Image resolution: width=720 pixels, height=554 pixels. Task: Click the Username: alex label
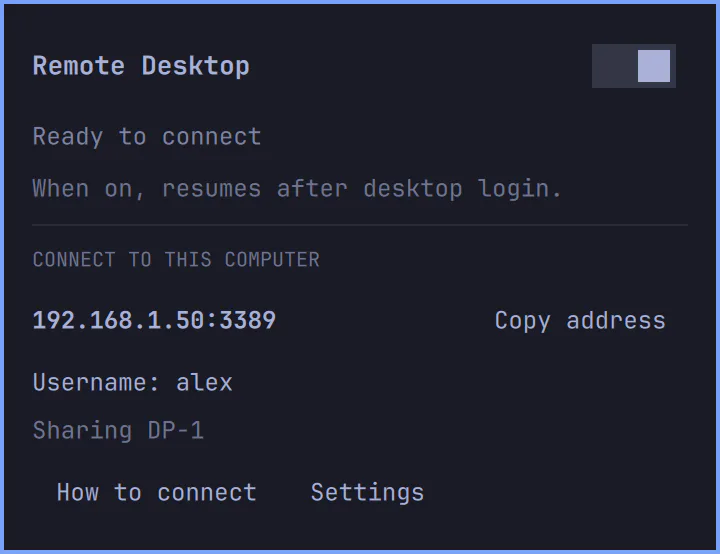point(133,382)
